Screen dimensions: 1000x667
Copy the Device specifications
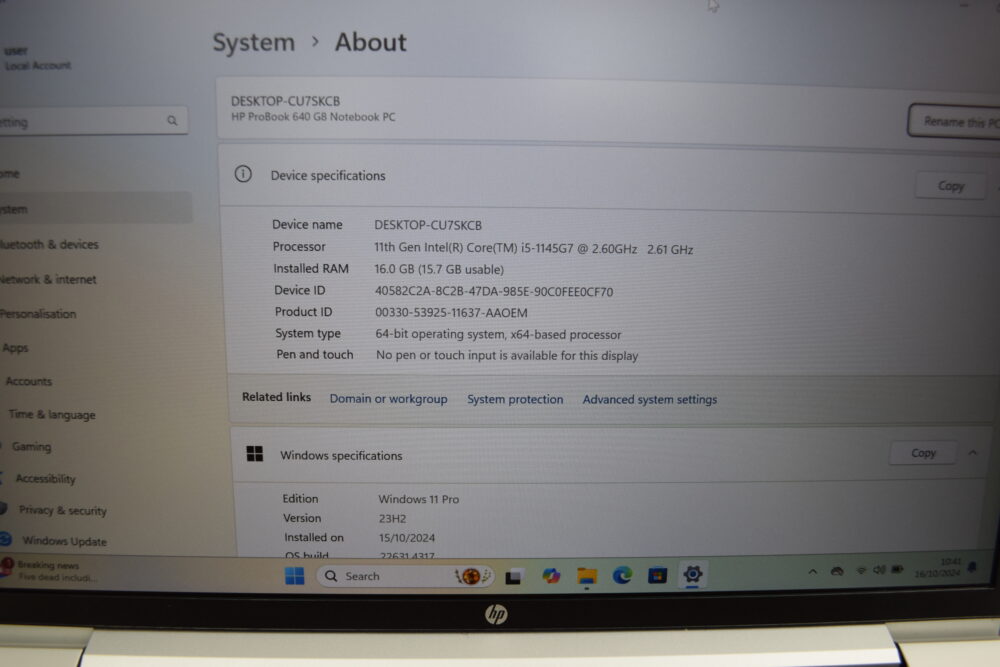click(950, 186)
